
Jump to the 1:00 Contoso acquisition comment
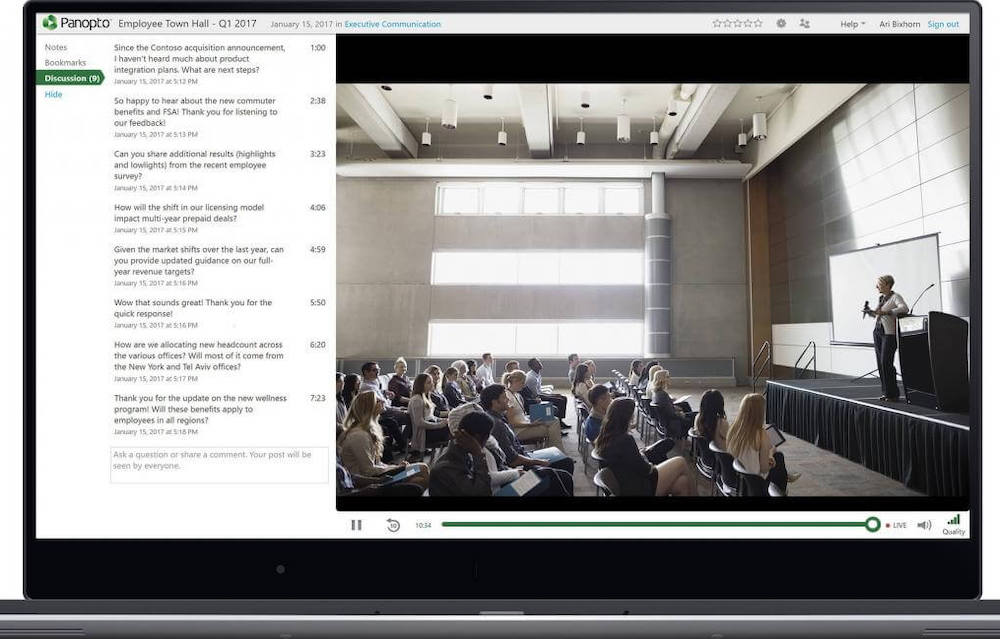tap(317, 48)
